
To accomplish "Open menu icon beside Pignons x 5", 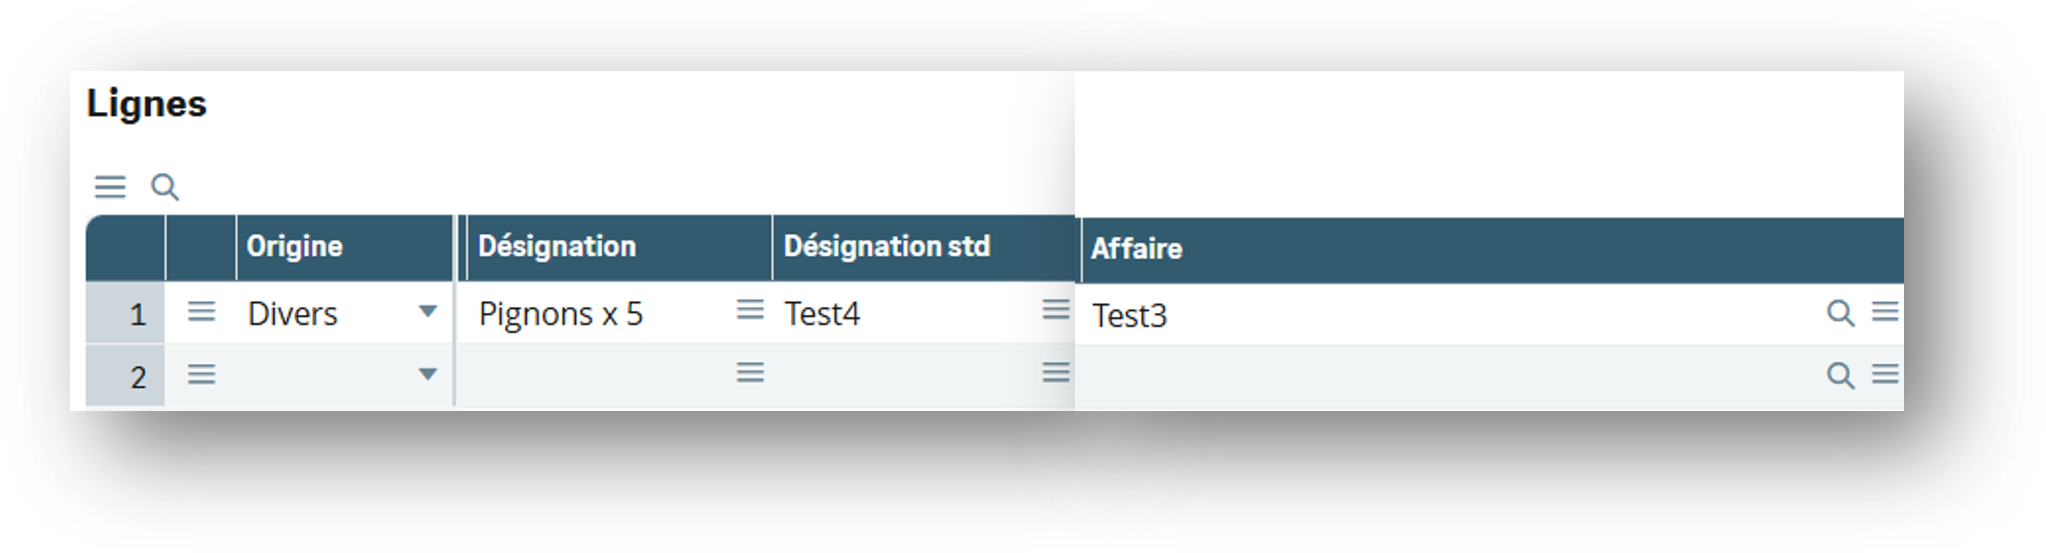I will [750, 310].
